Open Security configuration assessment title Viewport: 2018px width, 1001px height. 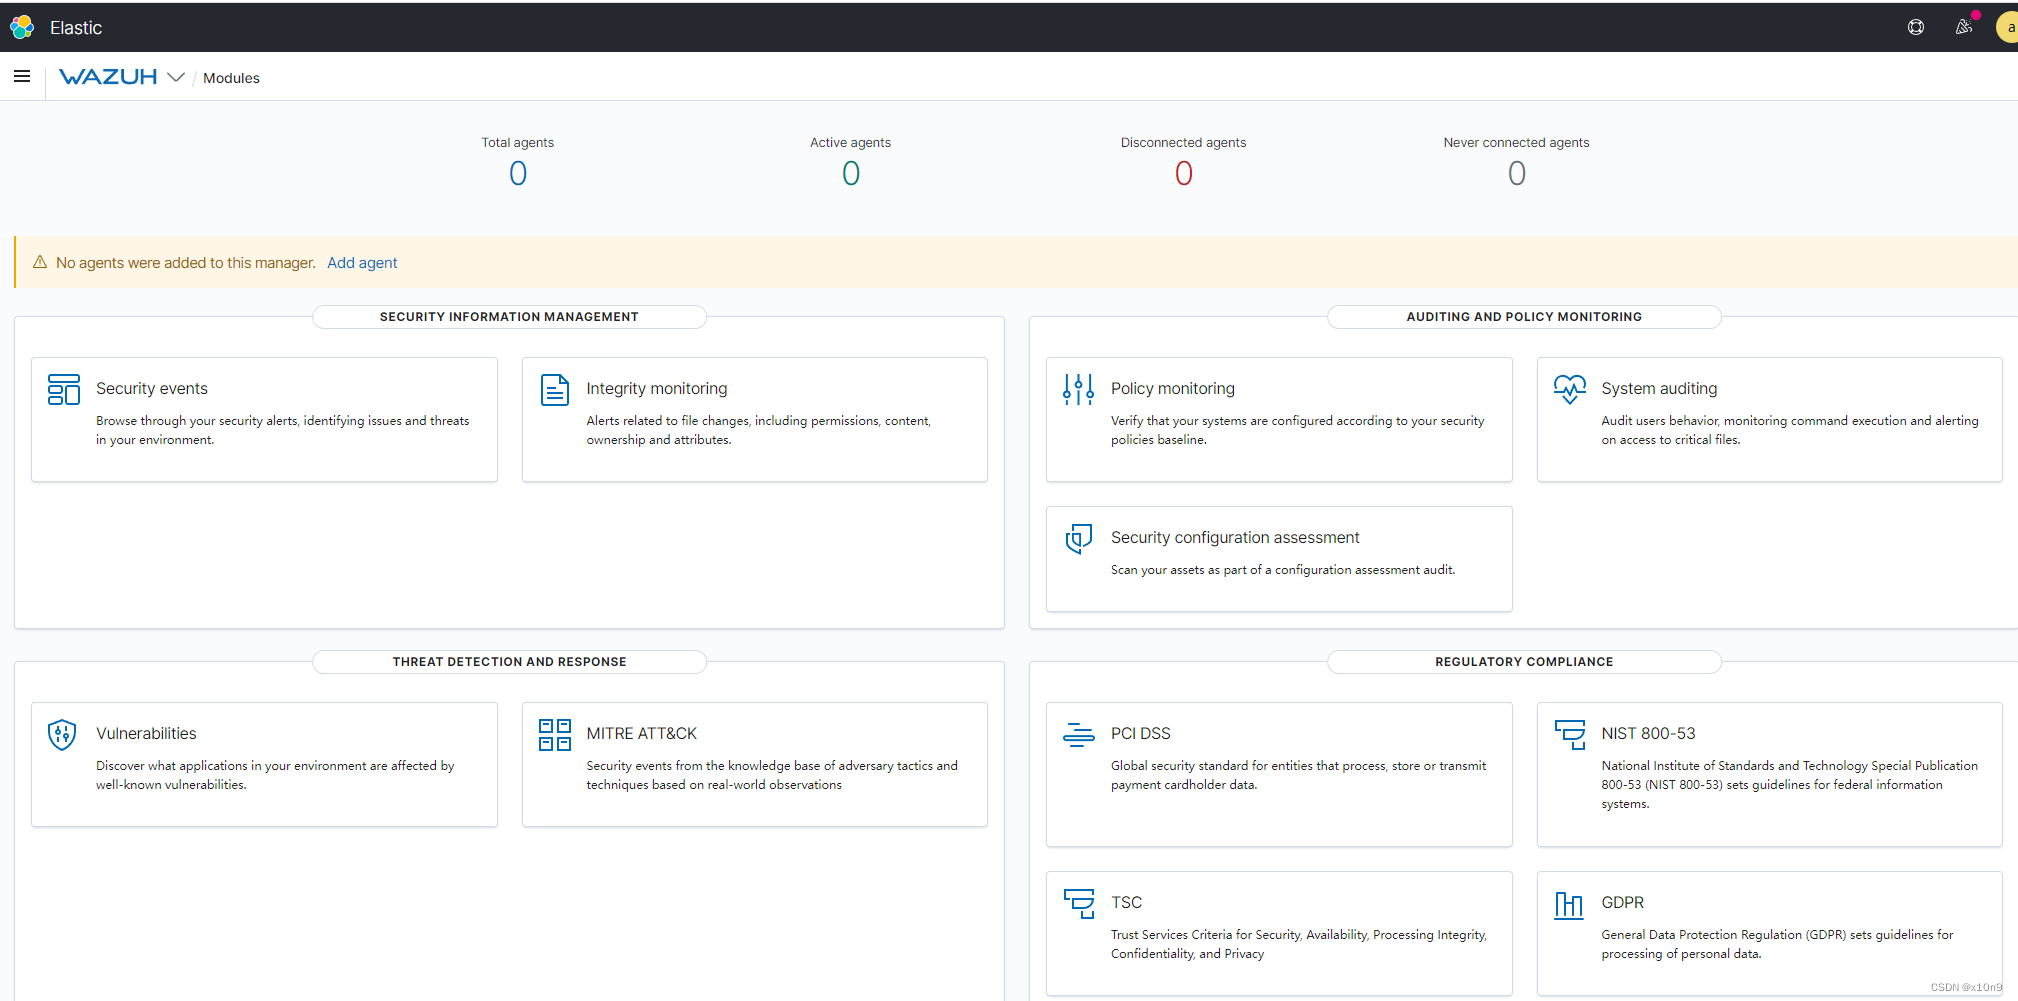(1235, 537)
